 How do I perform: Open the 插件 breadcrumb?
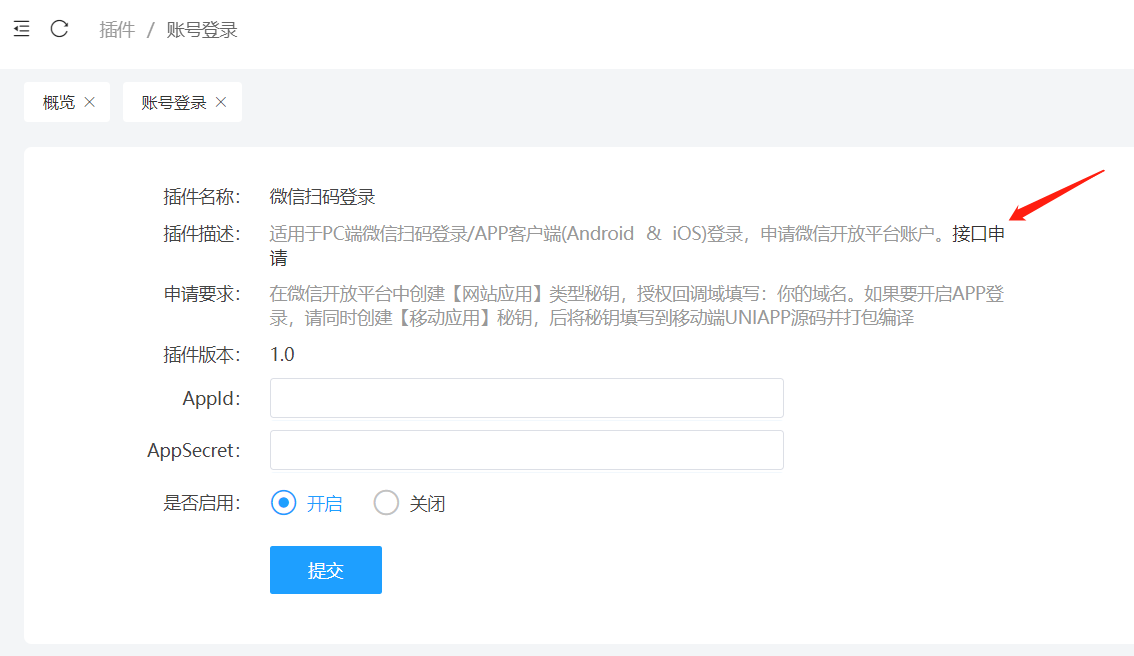click(x=117, y=30)
